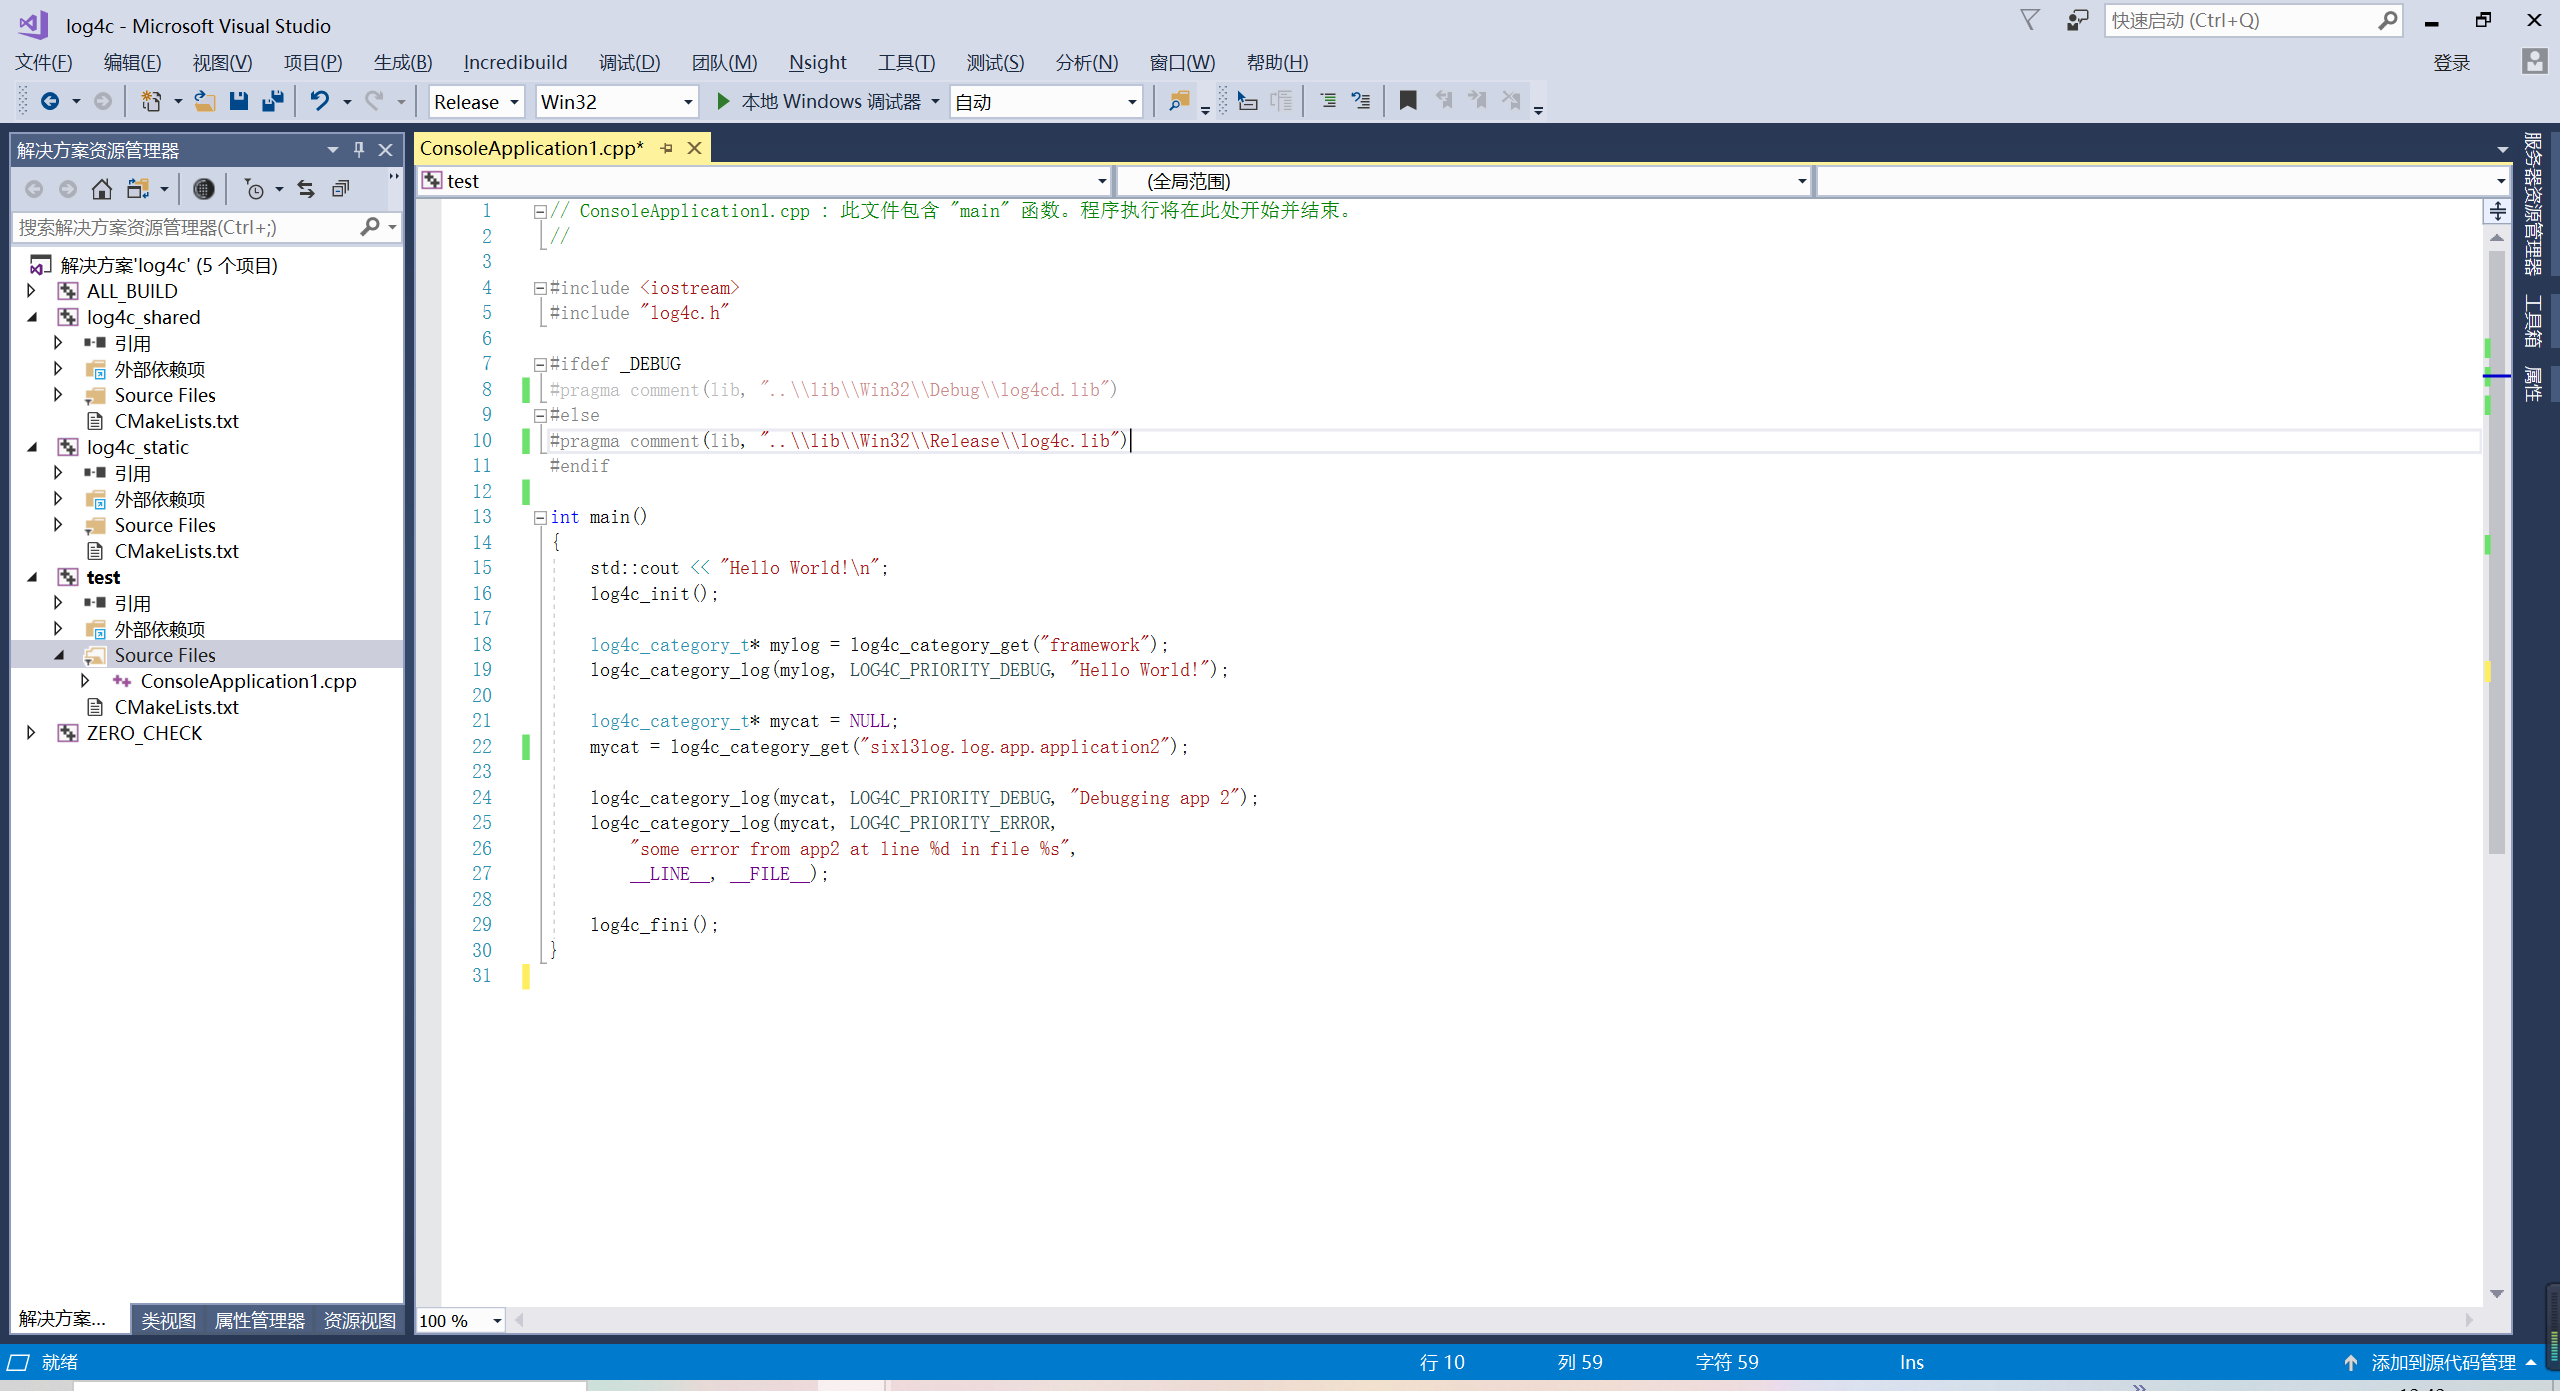Undo the last edit
This screenshot has width=2560, height=1391.
click(x=318, y=100)
